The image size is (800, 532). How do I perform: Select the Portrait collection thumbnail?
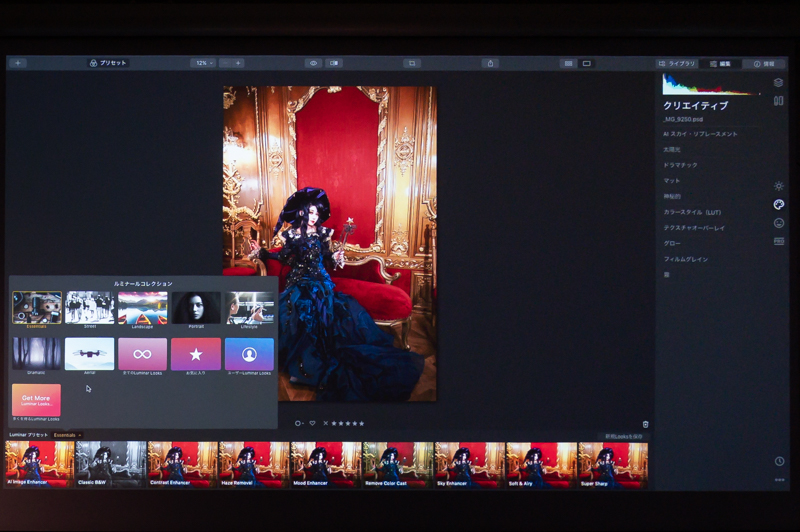(196, 308)
